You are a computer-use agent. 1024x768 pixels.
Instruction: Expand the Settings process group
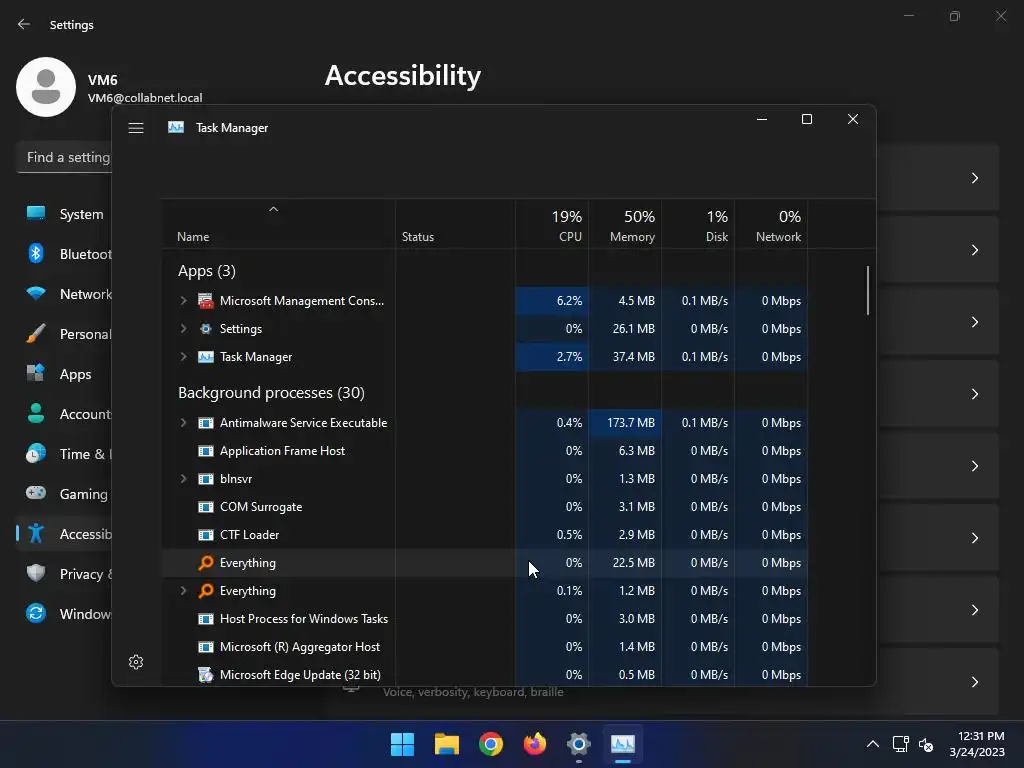184,328
